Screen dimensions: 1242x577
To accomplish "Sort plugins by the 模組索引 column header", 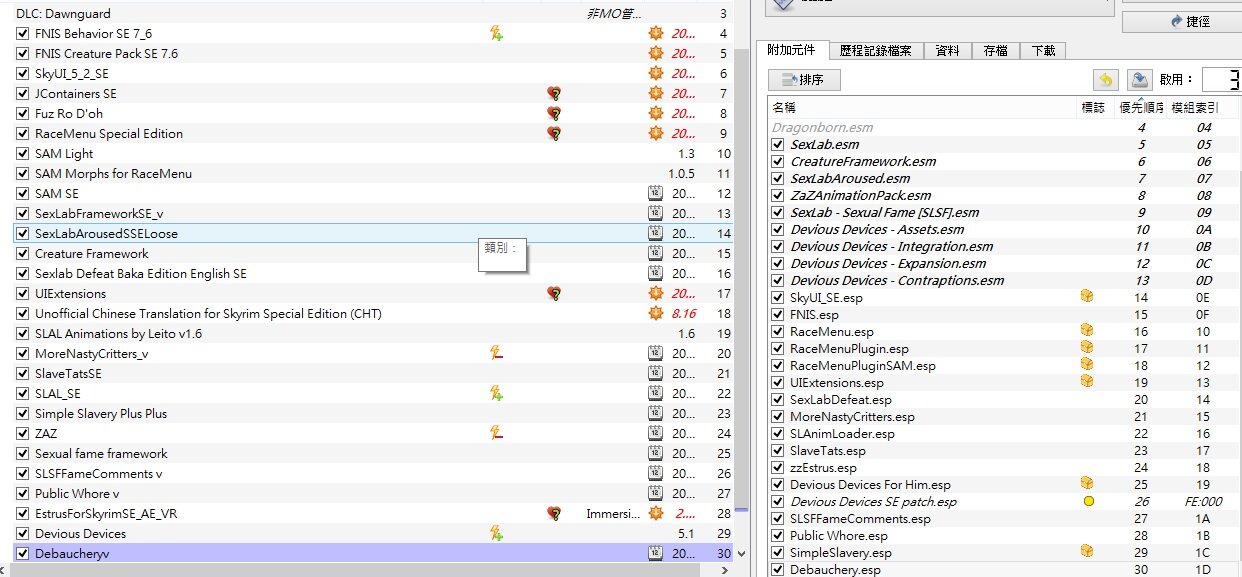I will point(1204,107).
